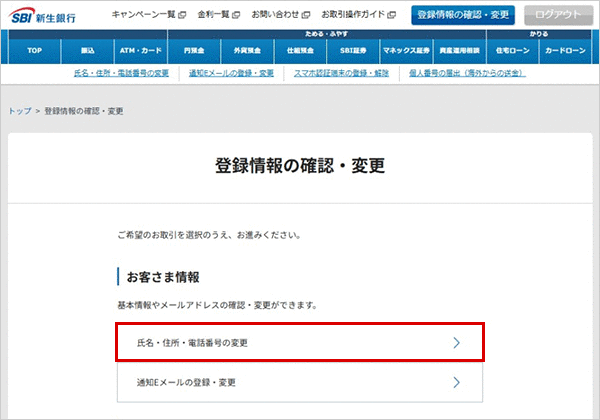Select the 住宅ローン tab

[513, 50]
